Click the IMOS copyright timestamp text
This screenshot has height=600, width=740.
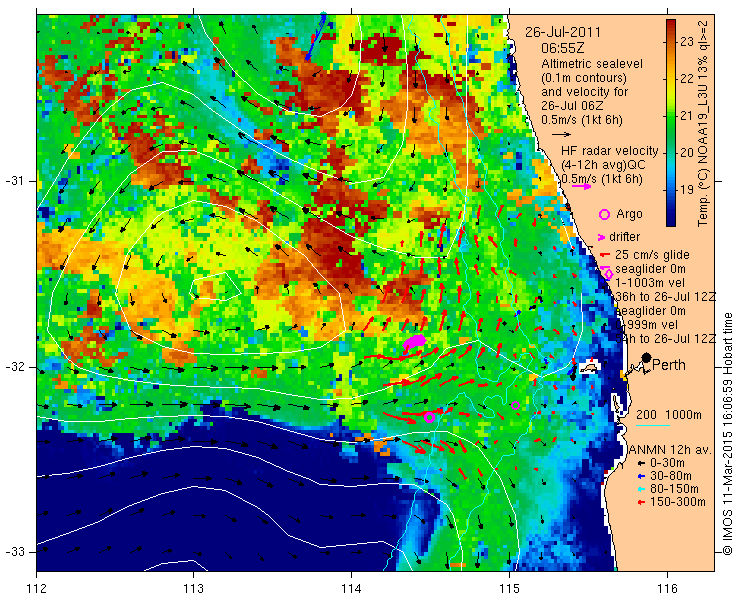727,433
